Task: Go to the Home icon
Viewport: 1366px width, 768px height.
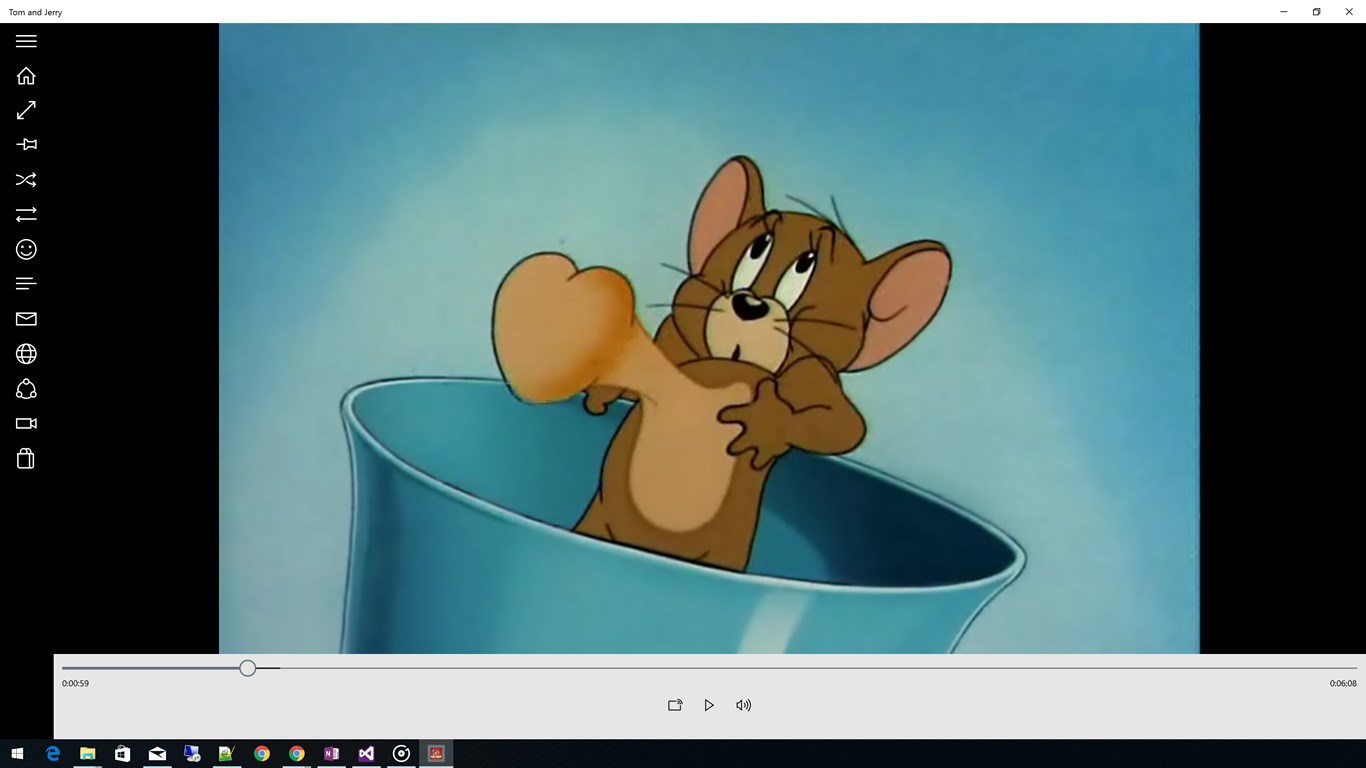Action: click(x=26, y=76)
